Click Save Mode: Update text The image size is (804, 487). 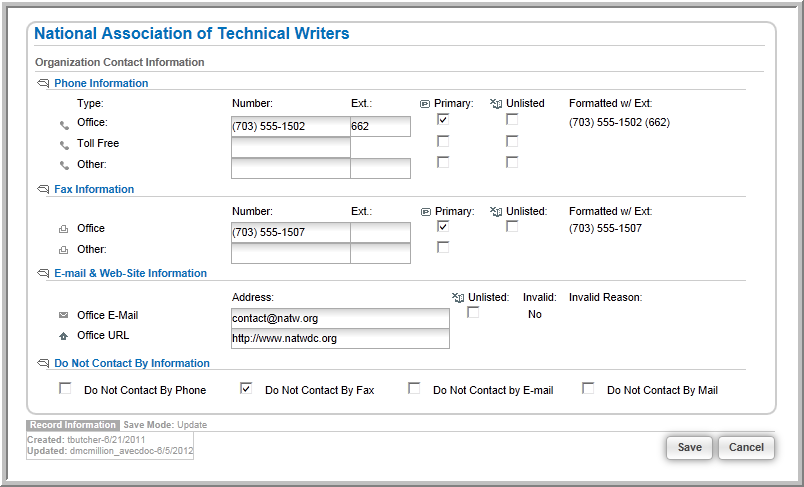(165, 425)
